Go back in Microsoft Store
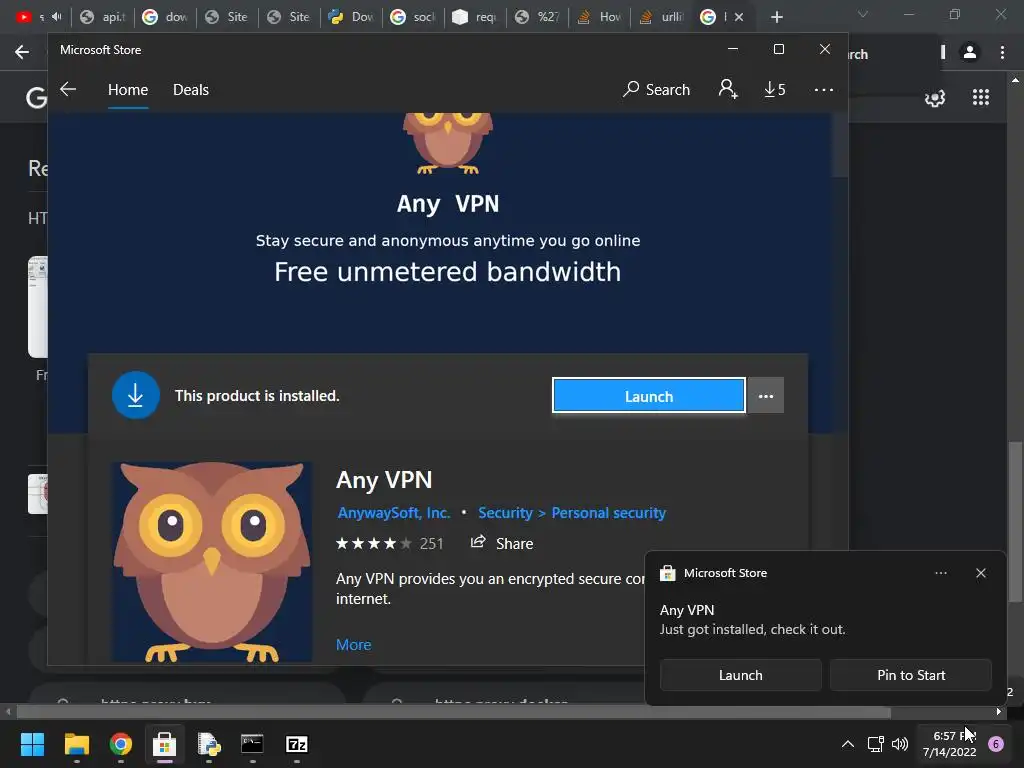The height and width of the screenshot is (768, 1024). tap(68, 89)
